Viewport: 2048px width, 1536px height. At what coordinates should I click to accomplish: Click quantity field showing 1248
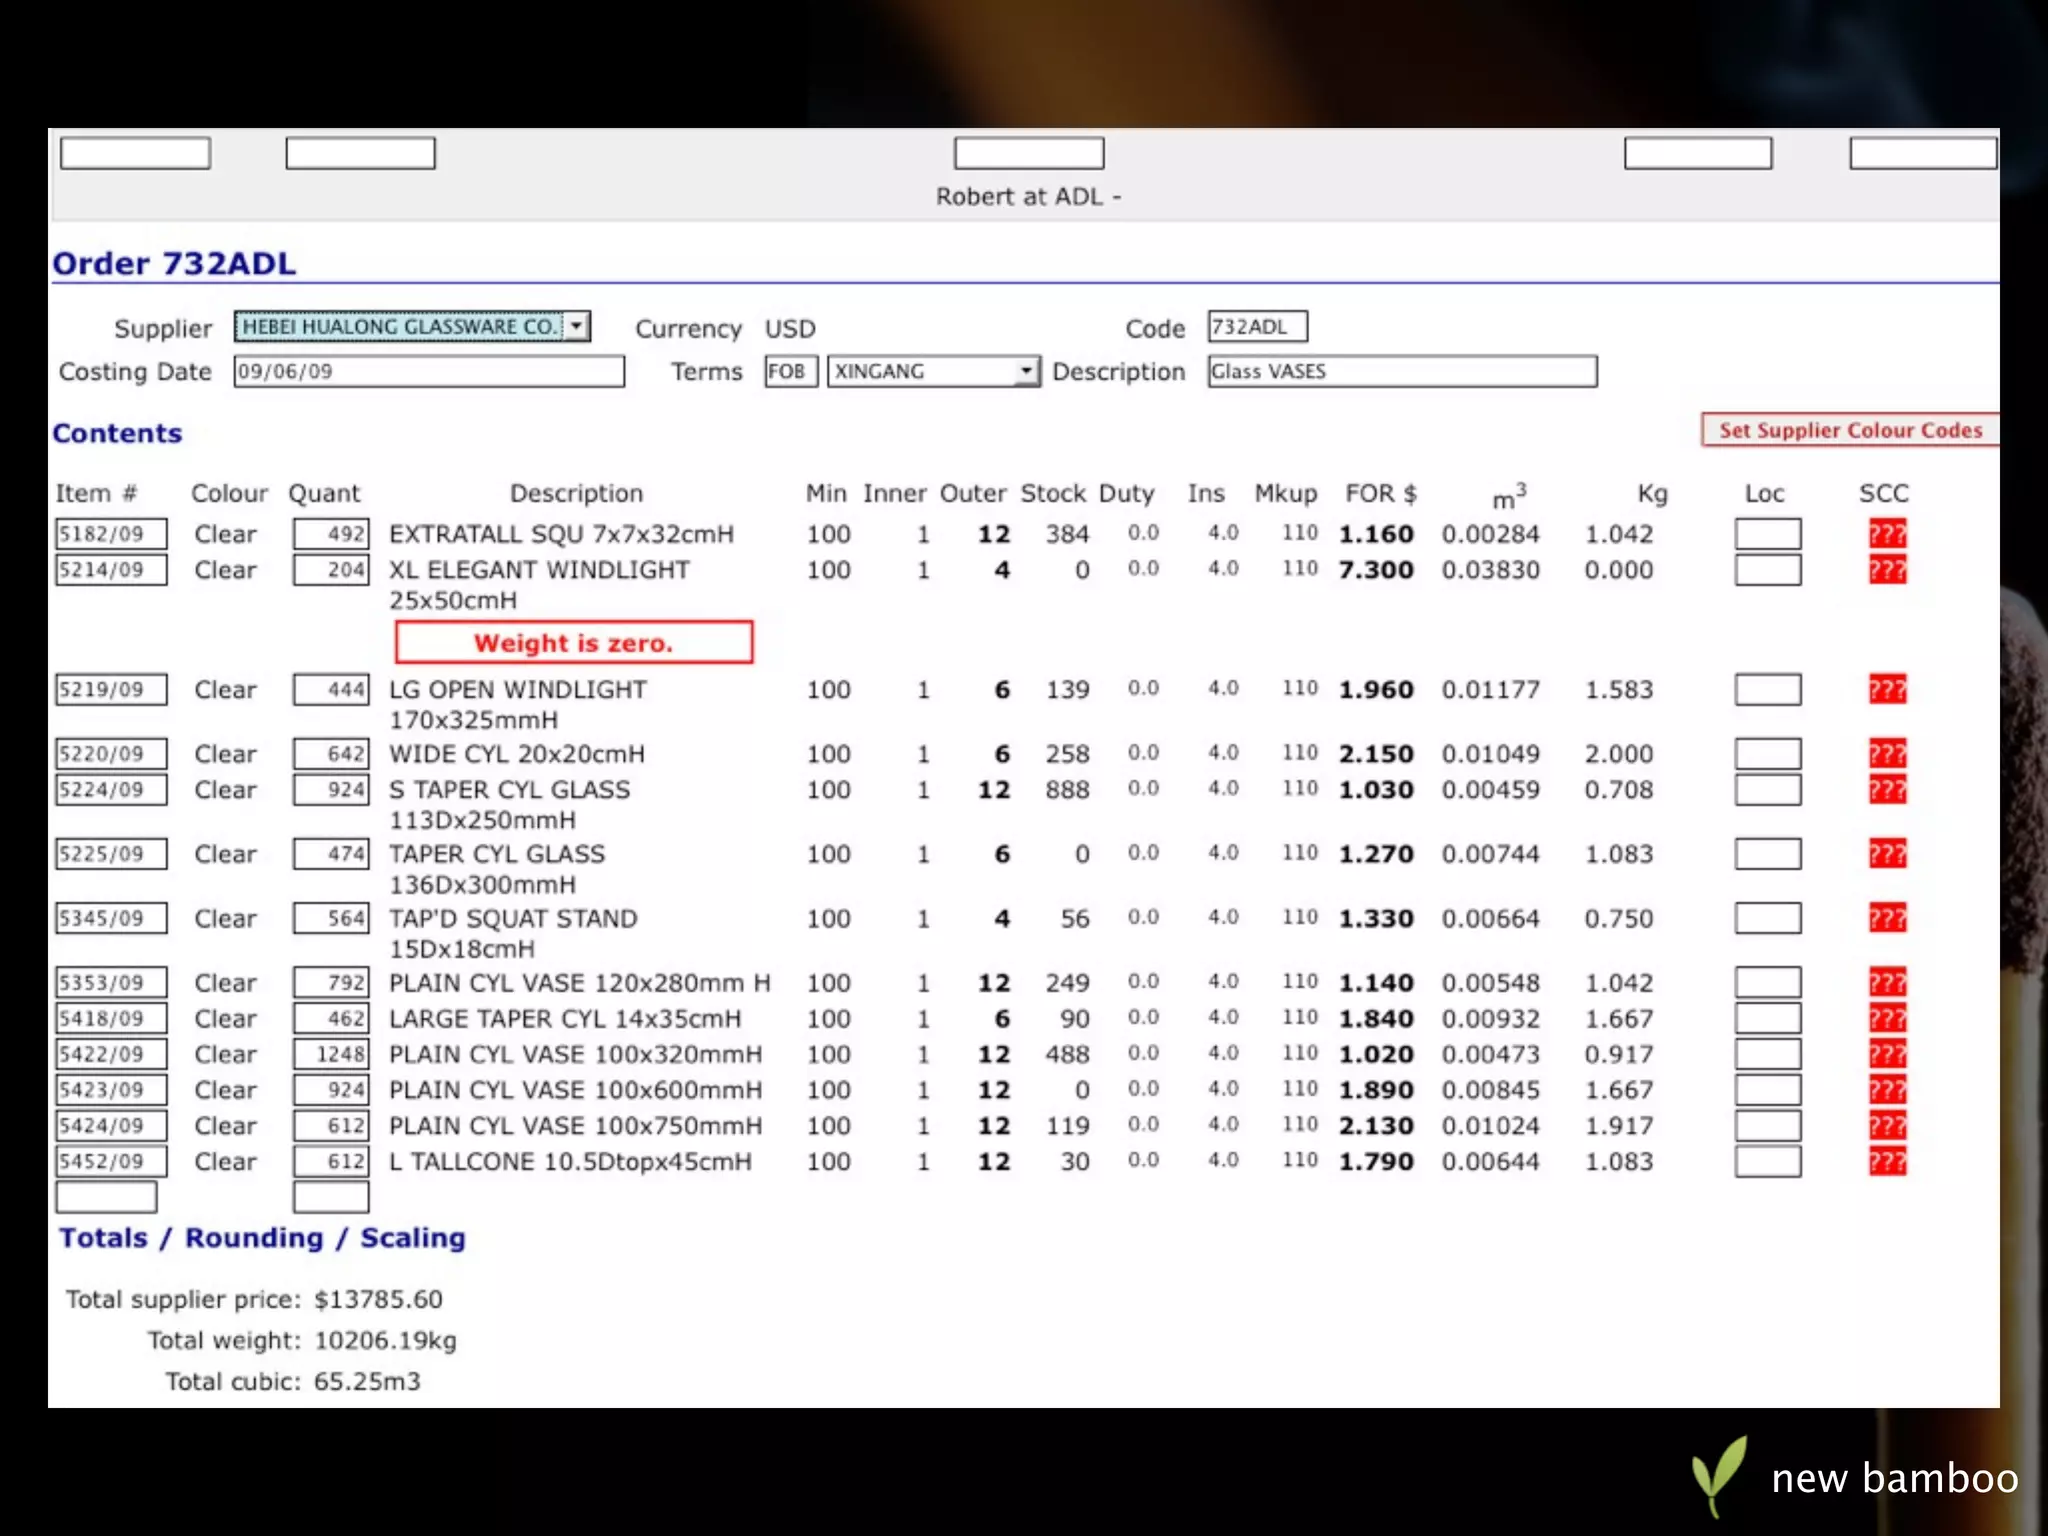point(331,1054)
